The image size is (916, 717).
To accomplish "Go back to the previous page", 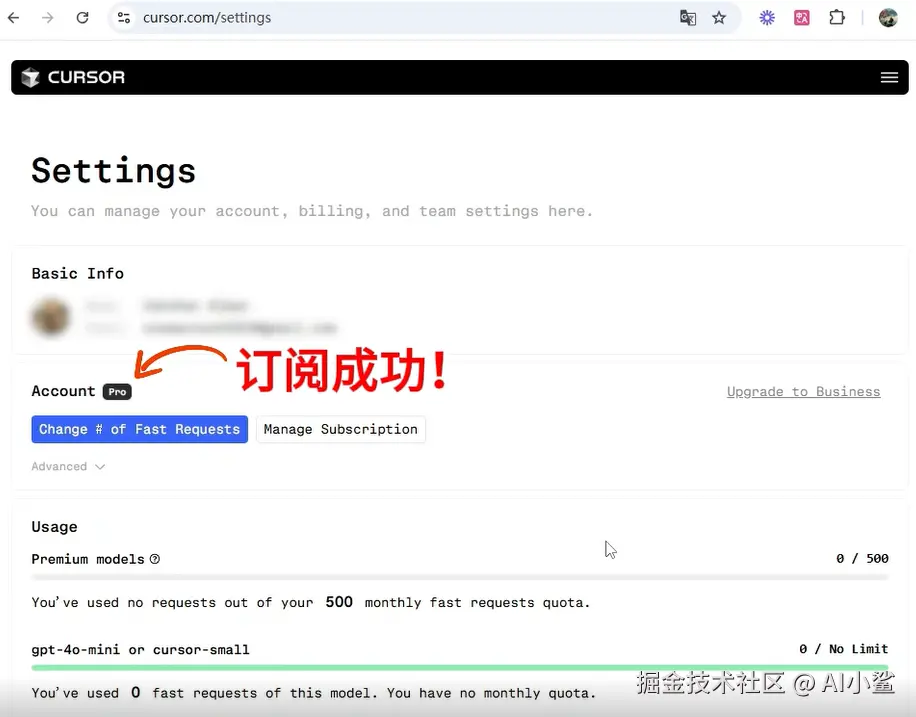I will tap(14, 18).
